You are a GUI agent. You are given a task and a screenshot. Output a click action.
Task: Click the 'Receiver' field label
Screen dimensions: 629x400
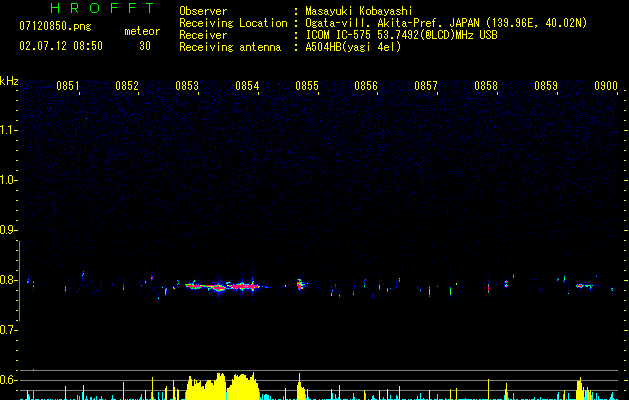[x=203, y=35]
